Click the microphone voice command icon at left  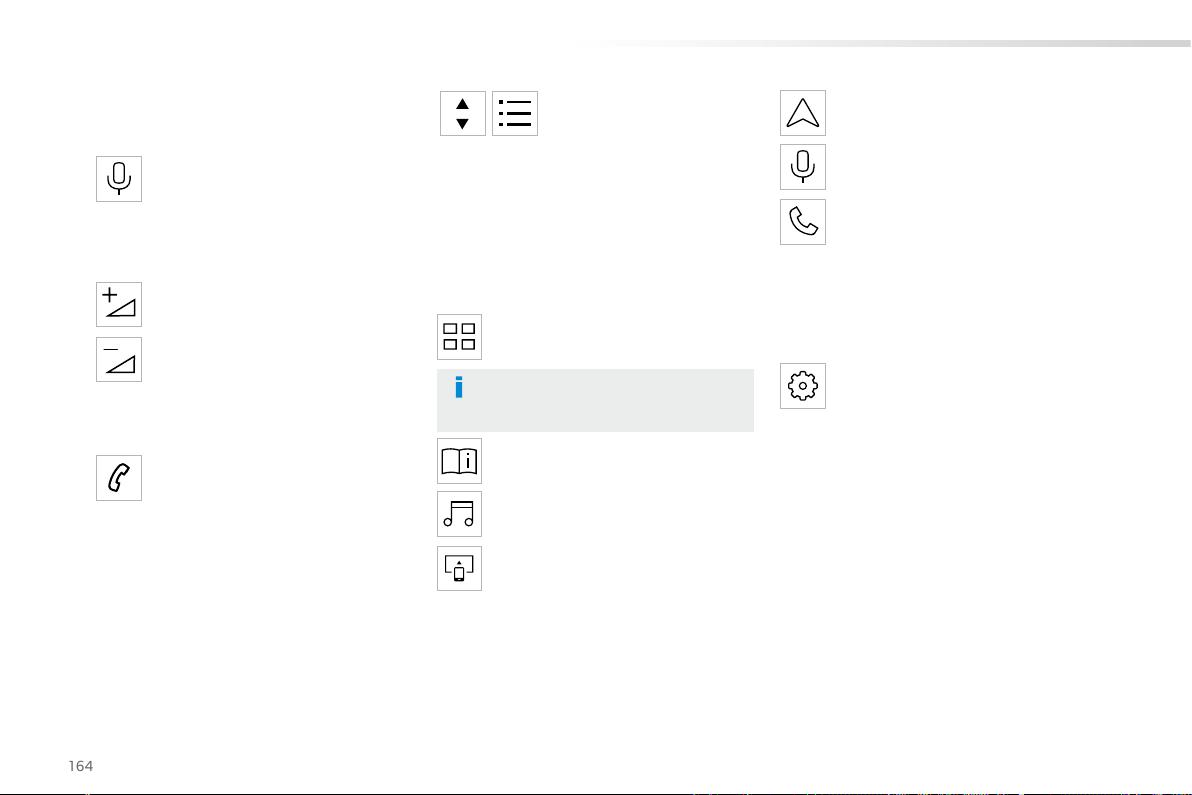(x=119, y=179)
